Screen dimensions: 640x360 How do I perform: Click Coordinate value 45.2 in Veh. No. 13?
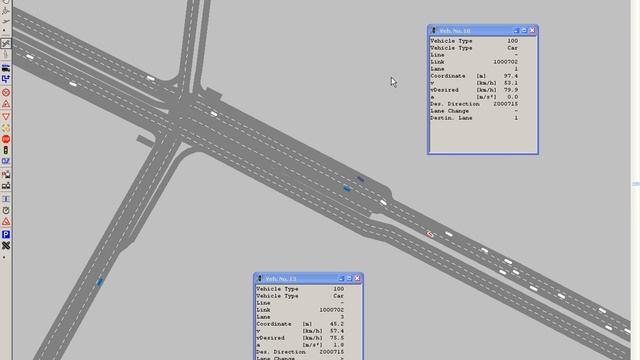tap(337, 324)
